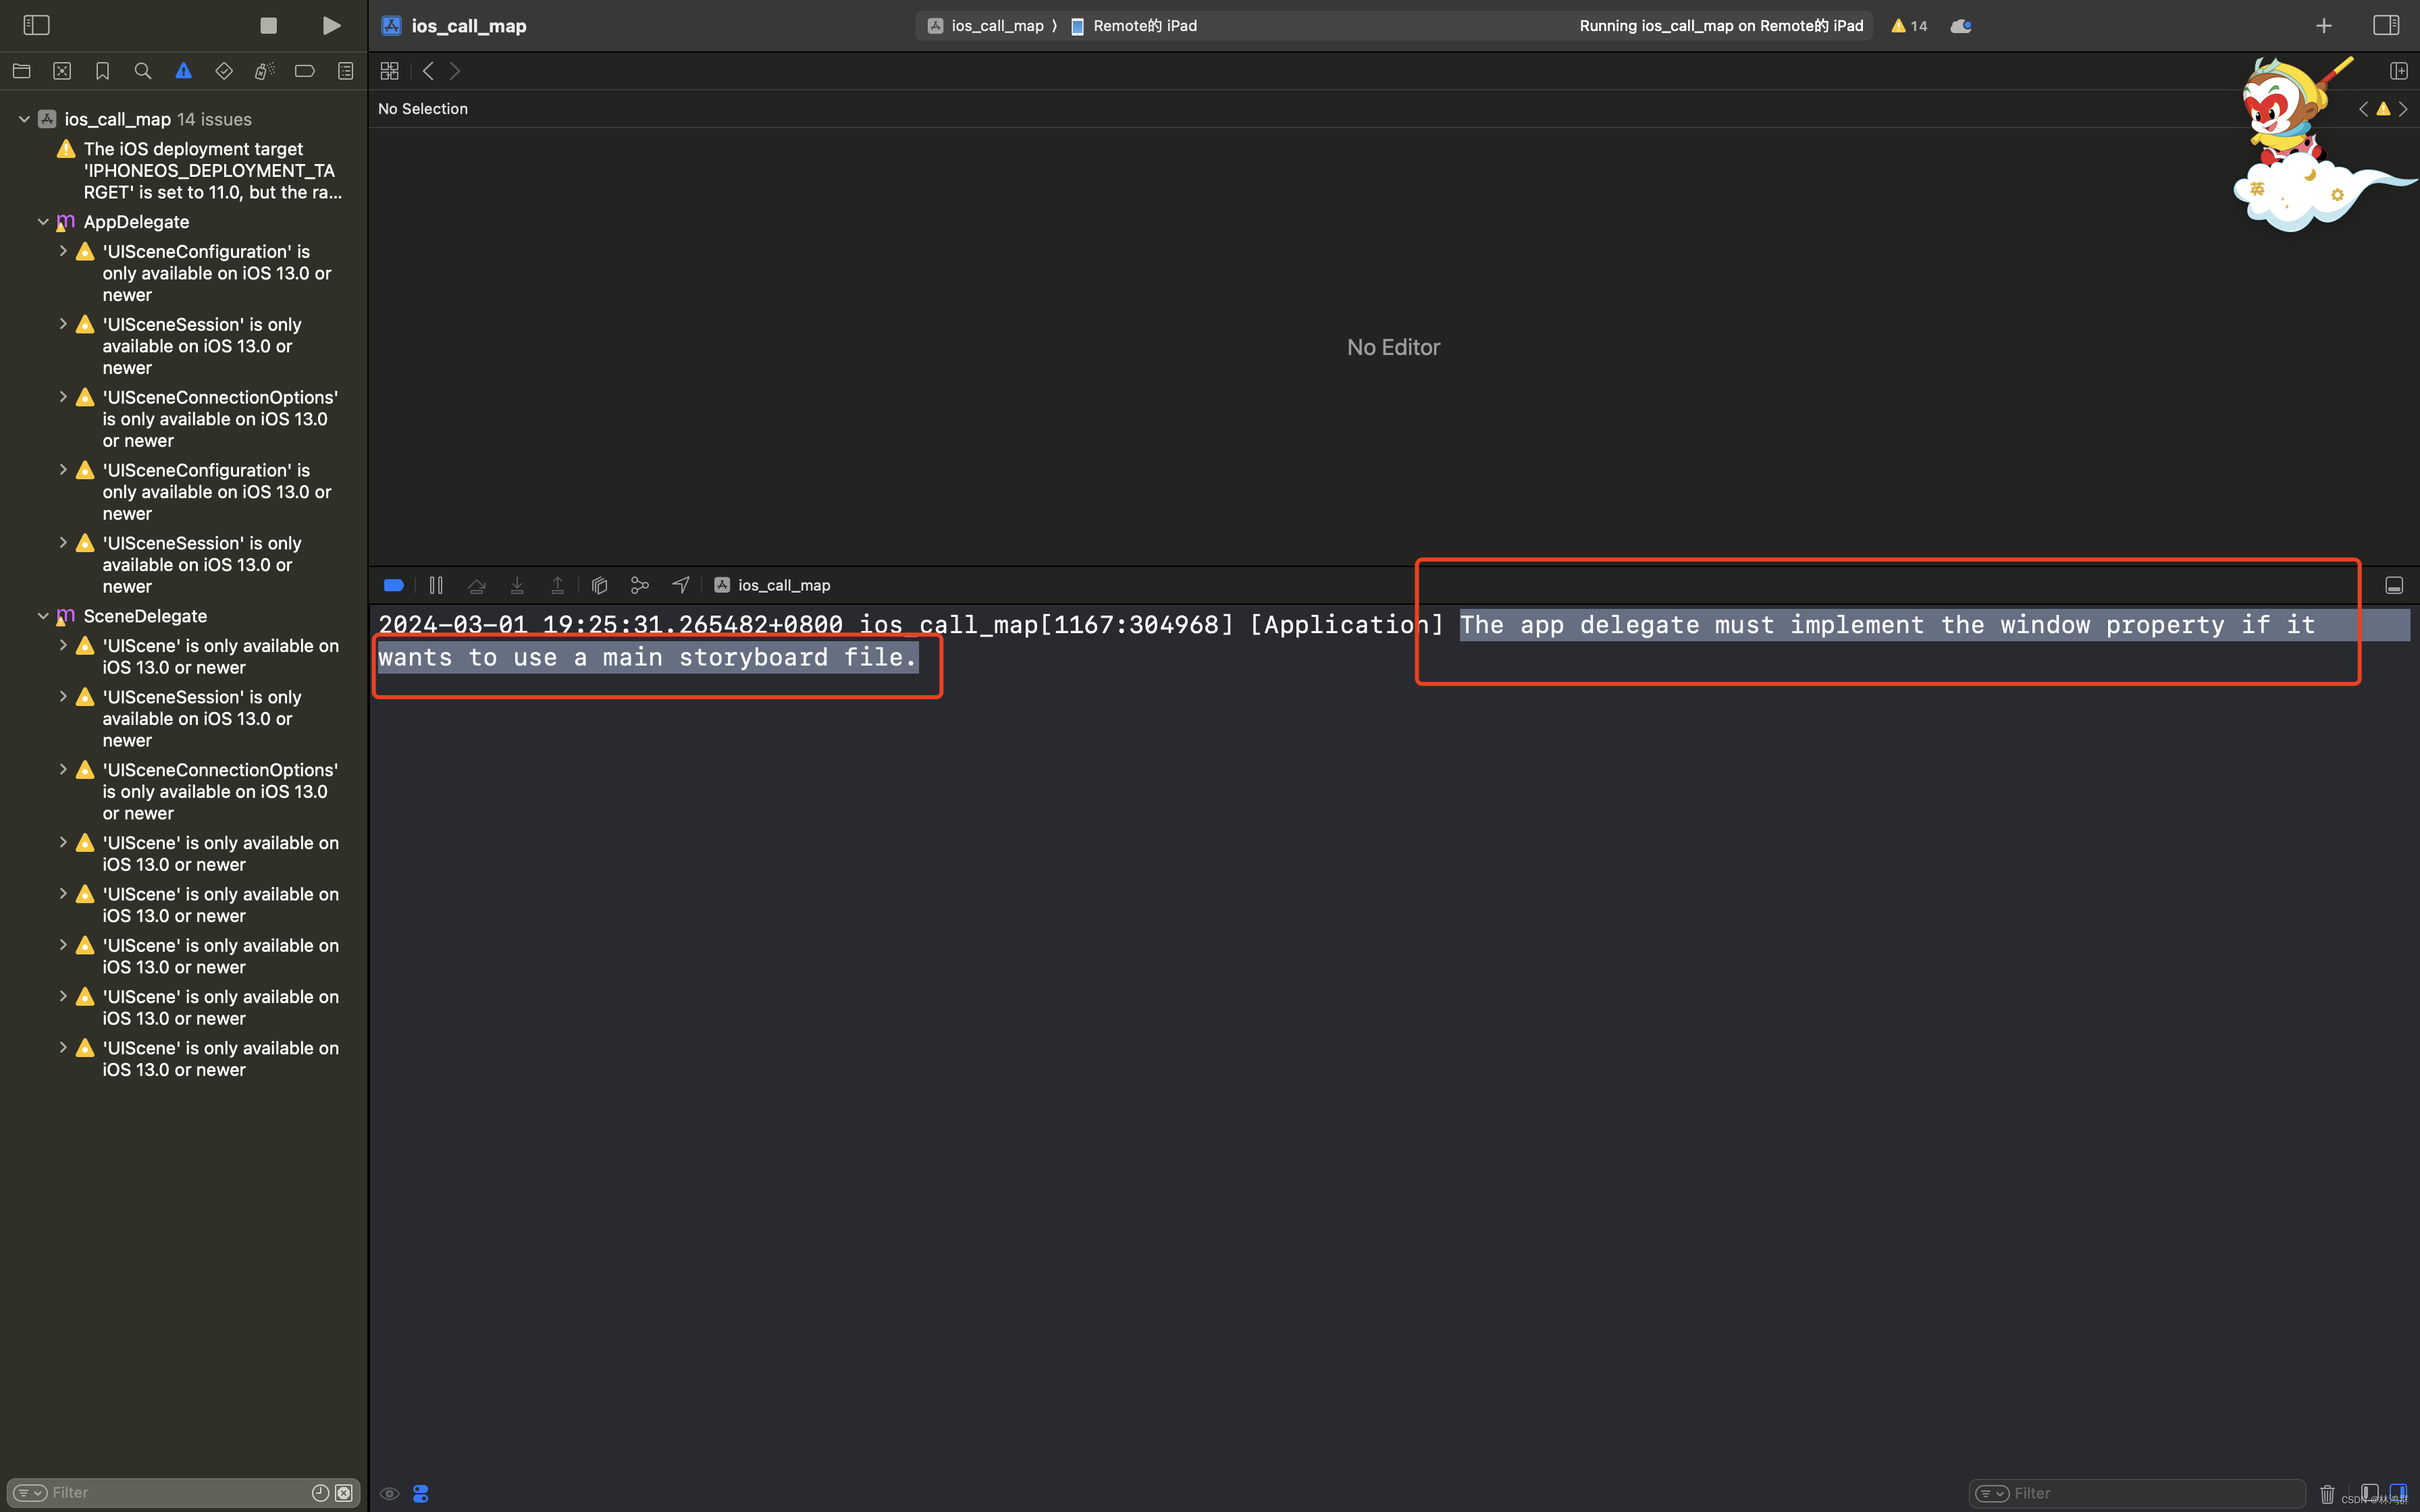
Task: Click the No Selection jump bar
Action: [423, 109]
